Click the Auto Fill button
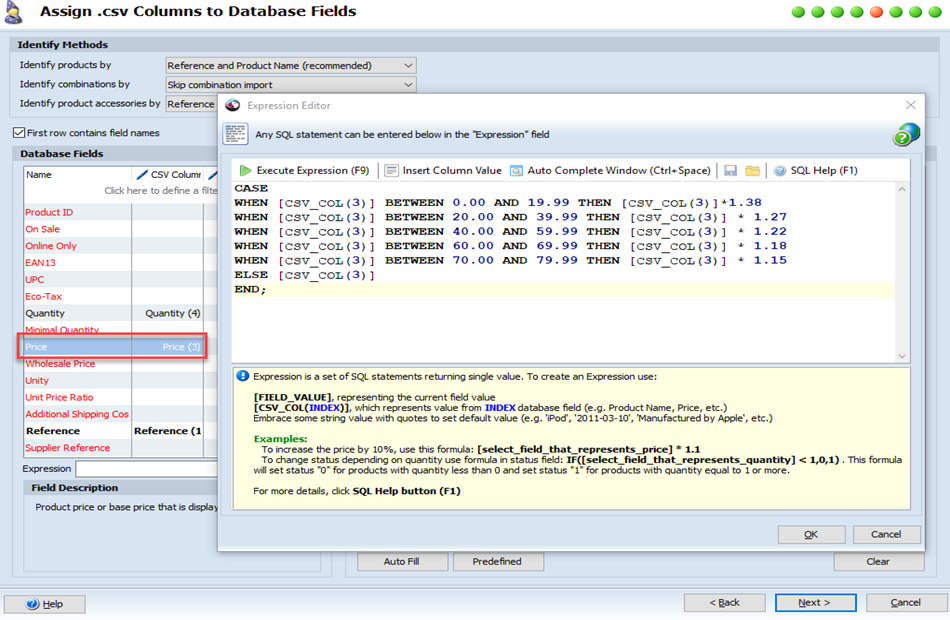 (x=402, y=561)
